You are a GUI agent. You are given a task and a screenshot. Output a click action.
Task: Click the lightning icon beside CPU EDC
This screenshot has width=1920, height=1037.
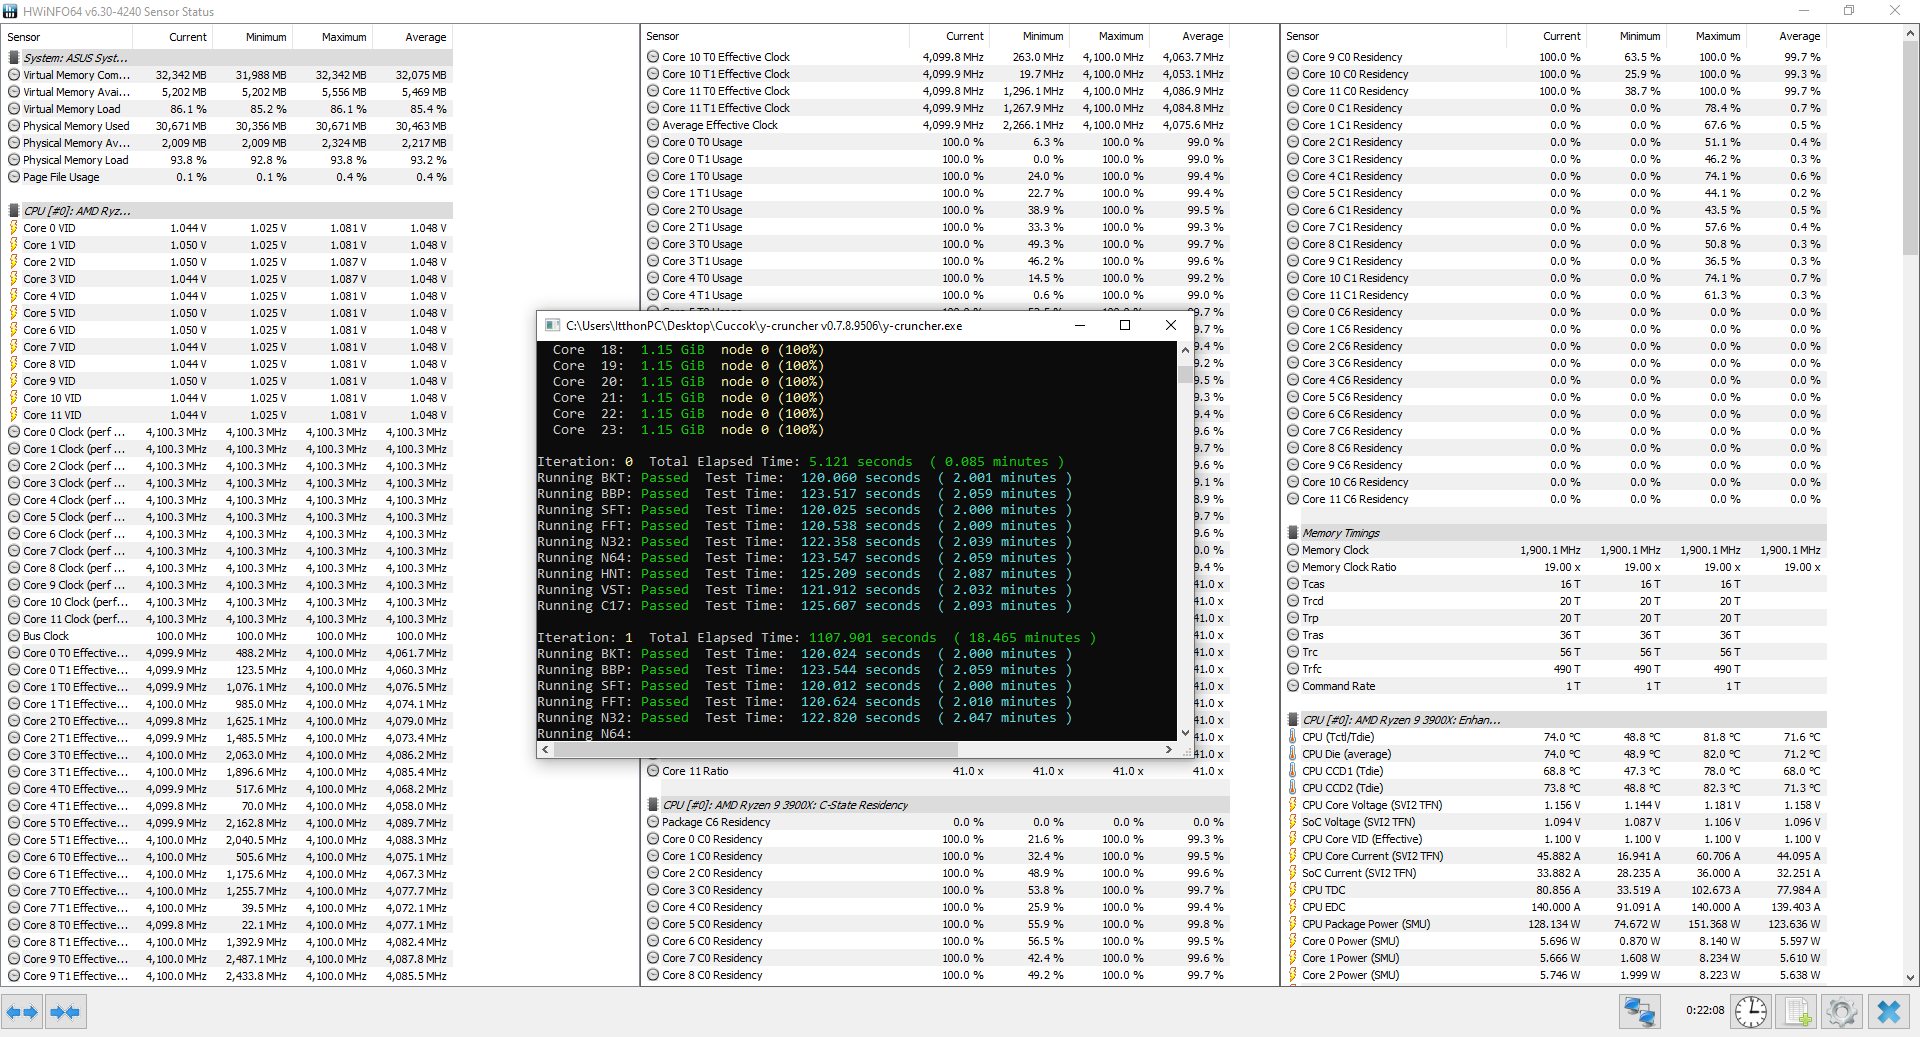pyautogui.click(x=1293, y=907)
